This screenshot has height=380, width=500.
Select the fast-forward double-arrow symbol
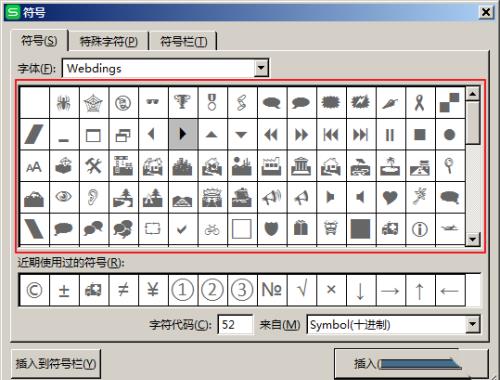(301, 135)
